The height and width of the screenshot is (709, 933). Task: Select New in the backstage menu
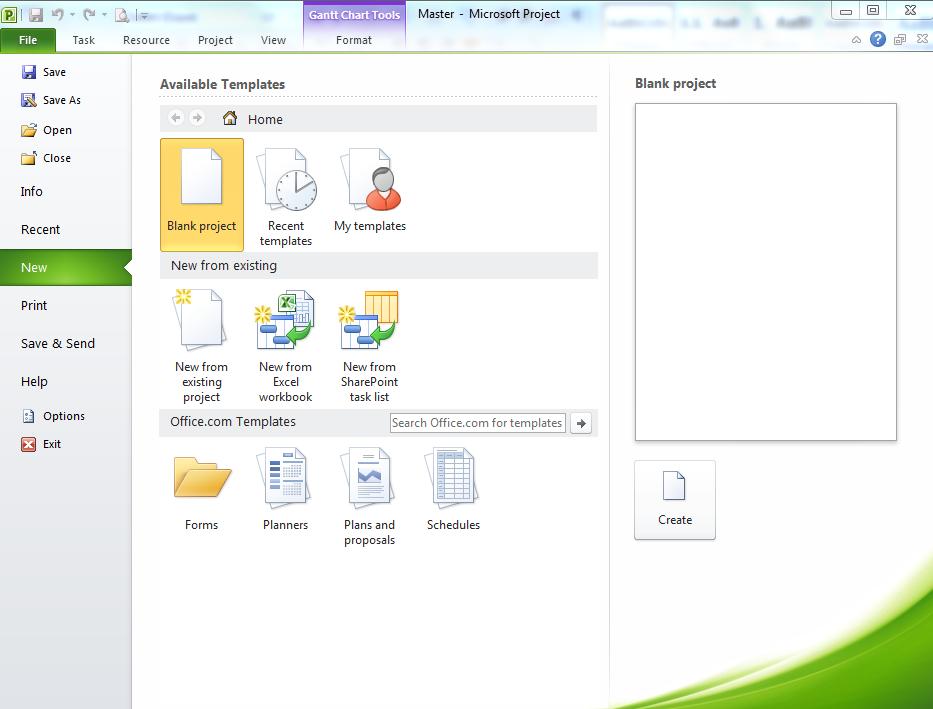65,268
